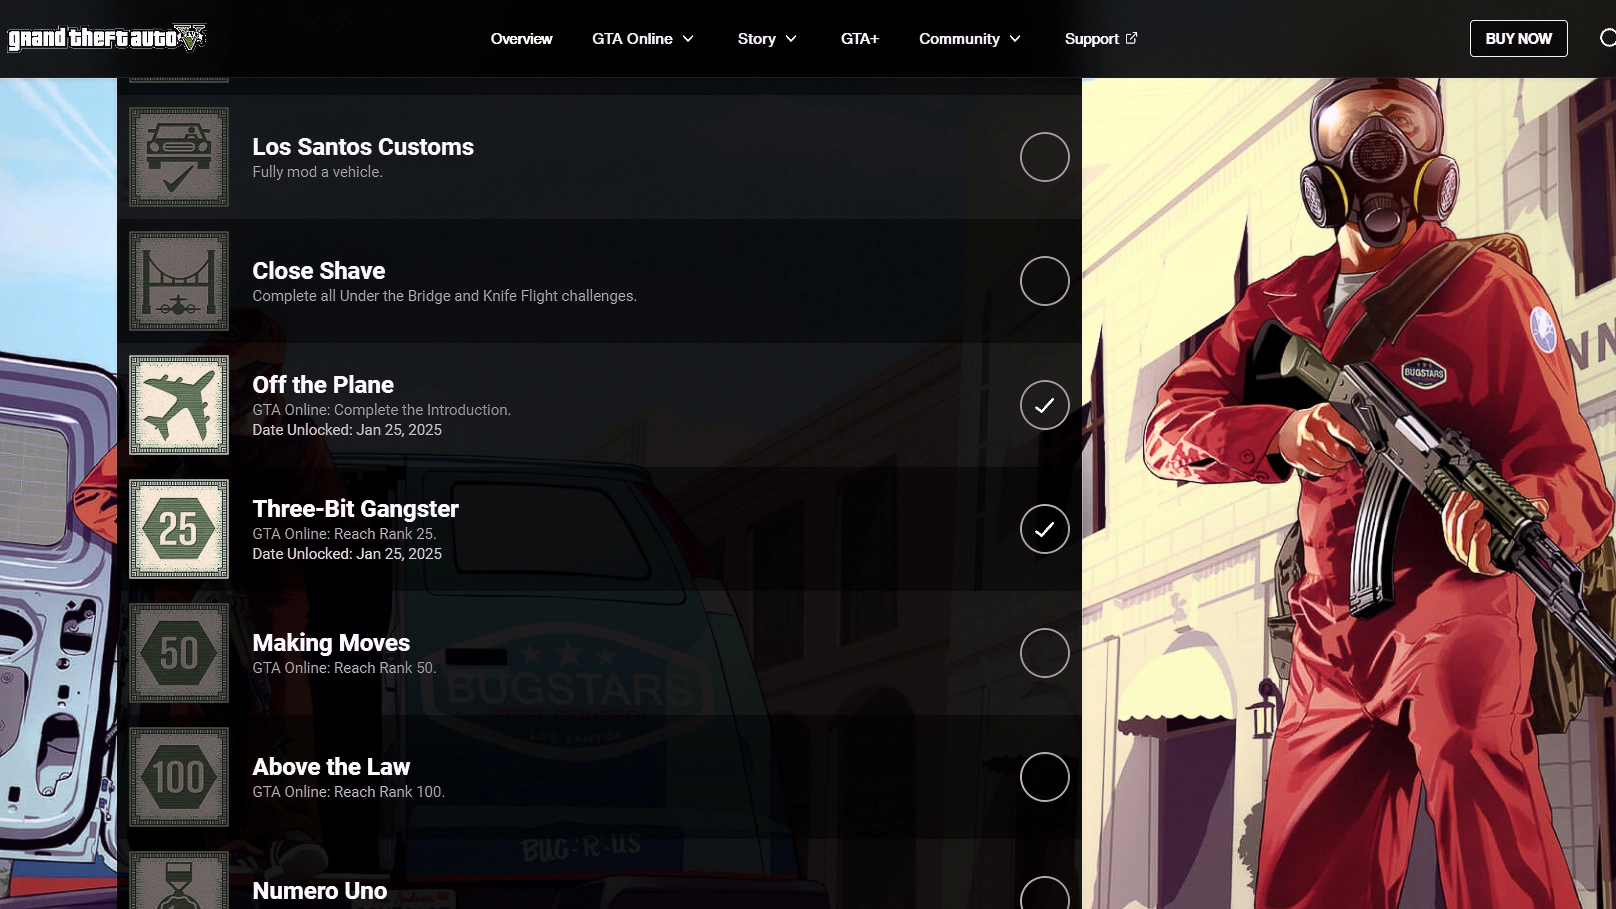Toggle the Los Santos Customs completion circle
The width and height of the screenshot is (1616, 909).
1044,157
